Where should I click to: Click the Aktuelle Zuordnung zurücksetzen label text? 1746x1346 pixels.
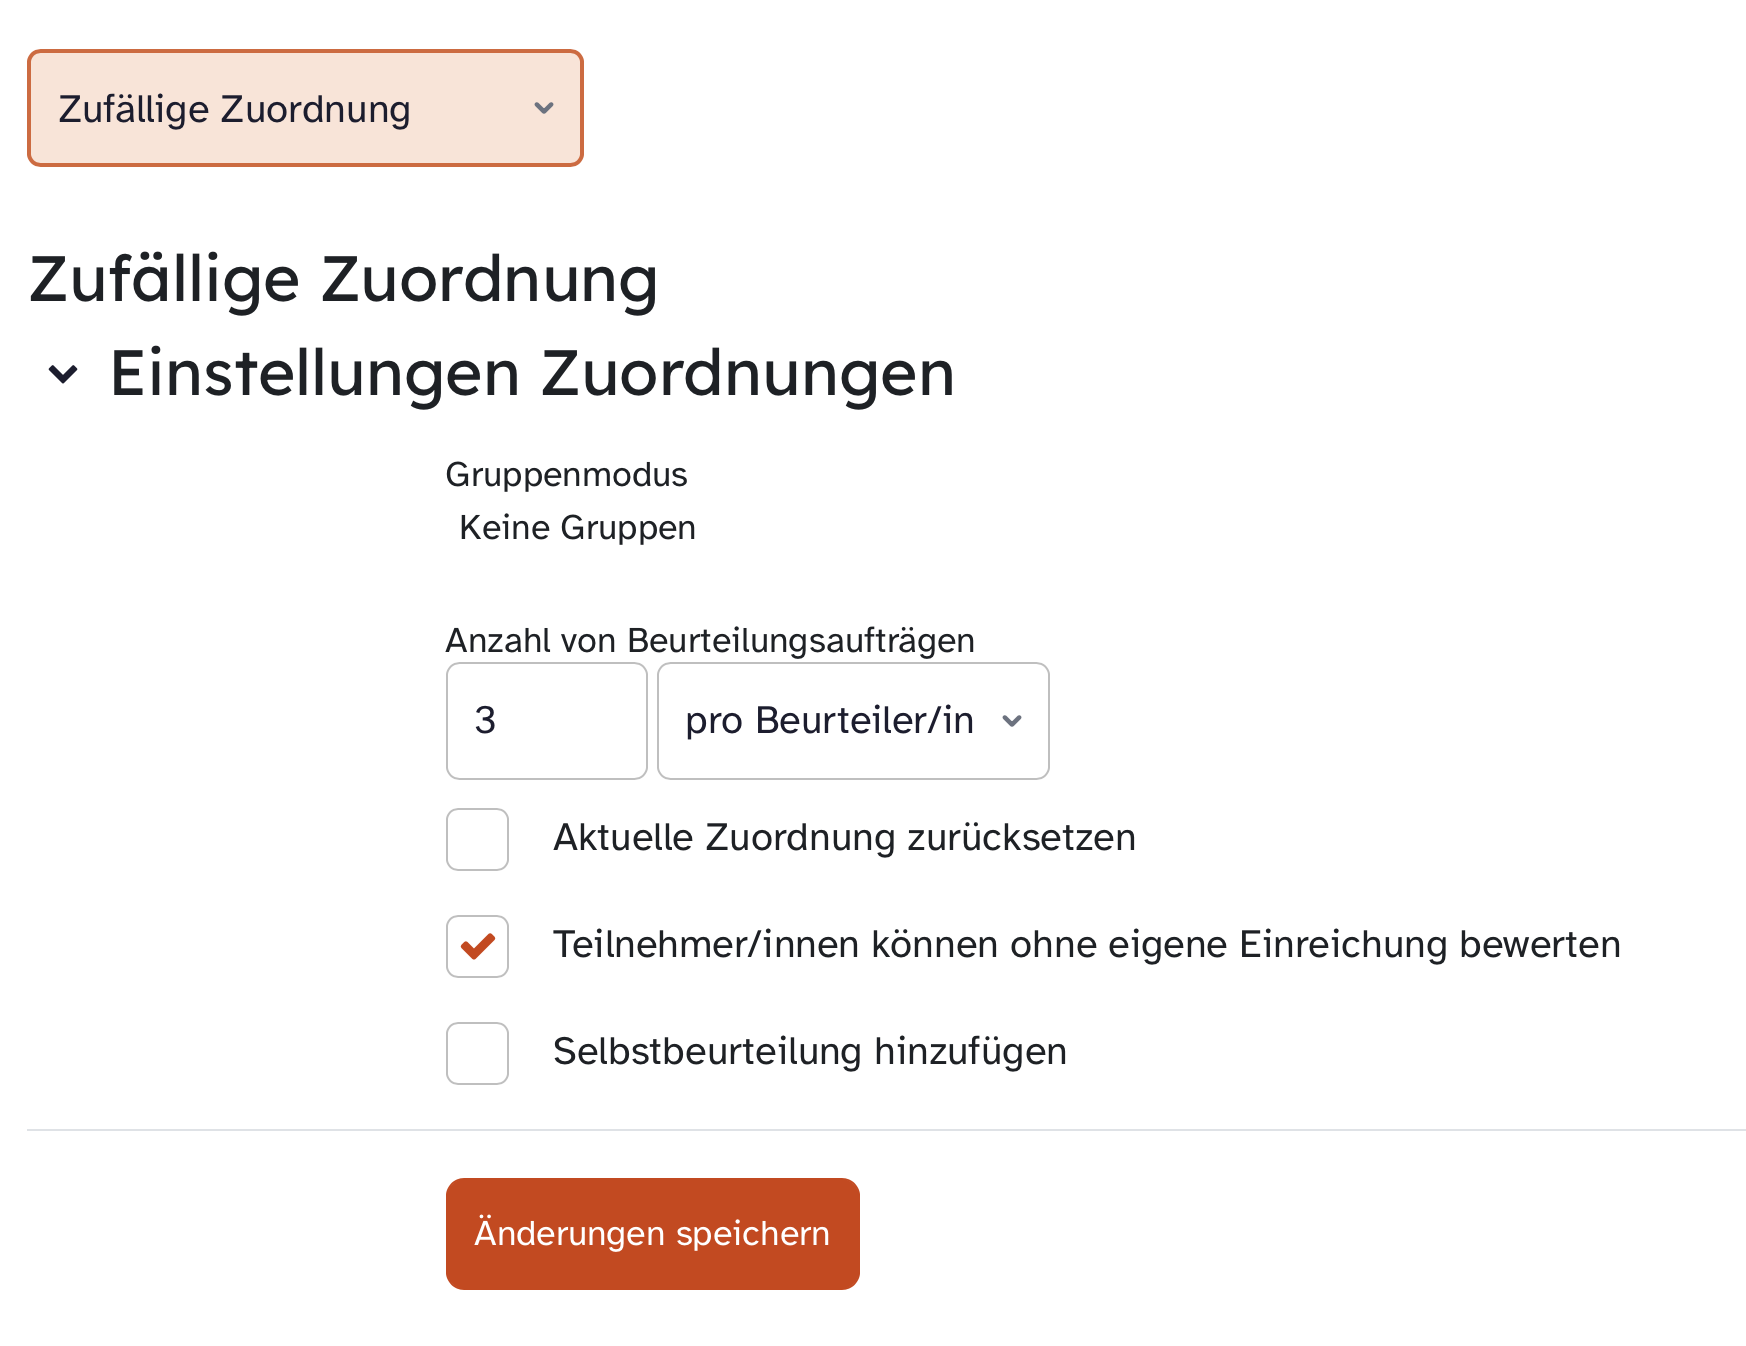click(x=844, y=838)
